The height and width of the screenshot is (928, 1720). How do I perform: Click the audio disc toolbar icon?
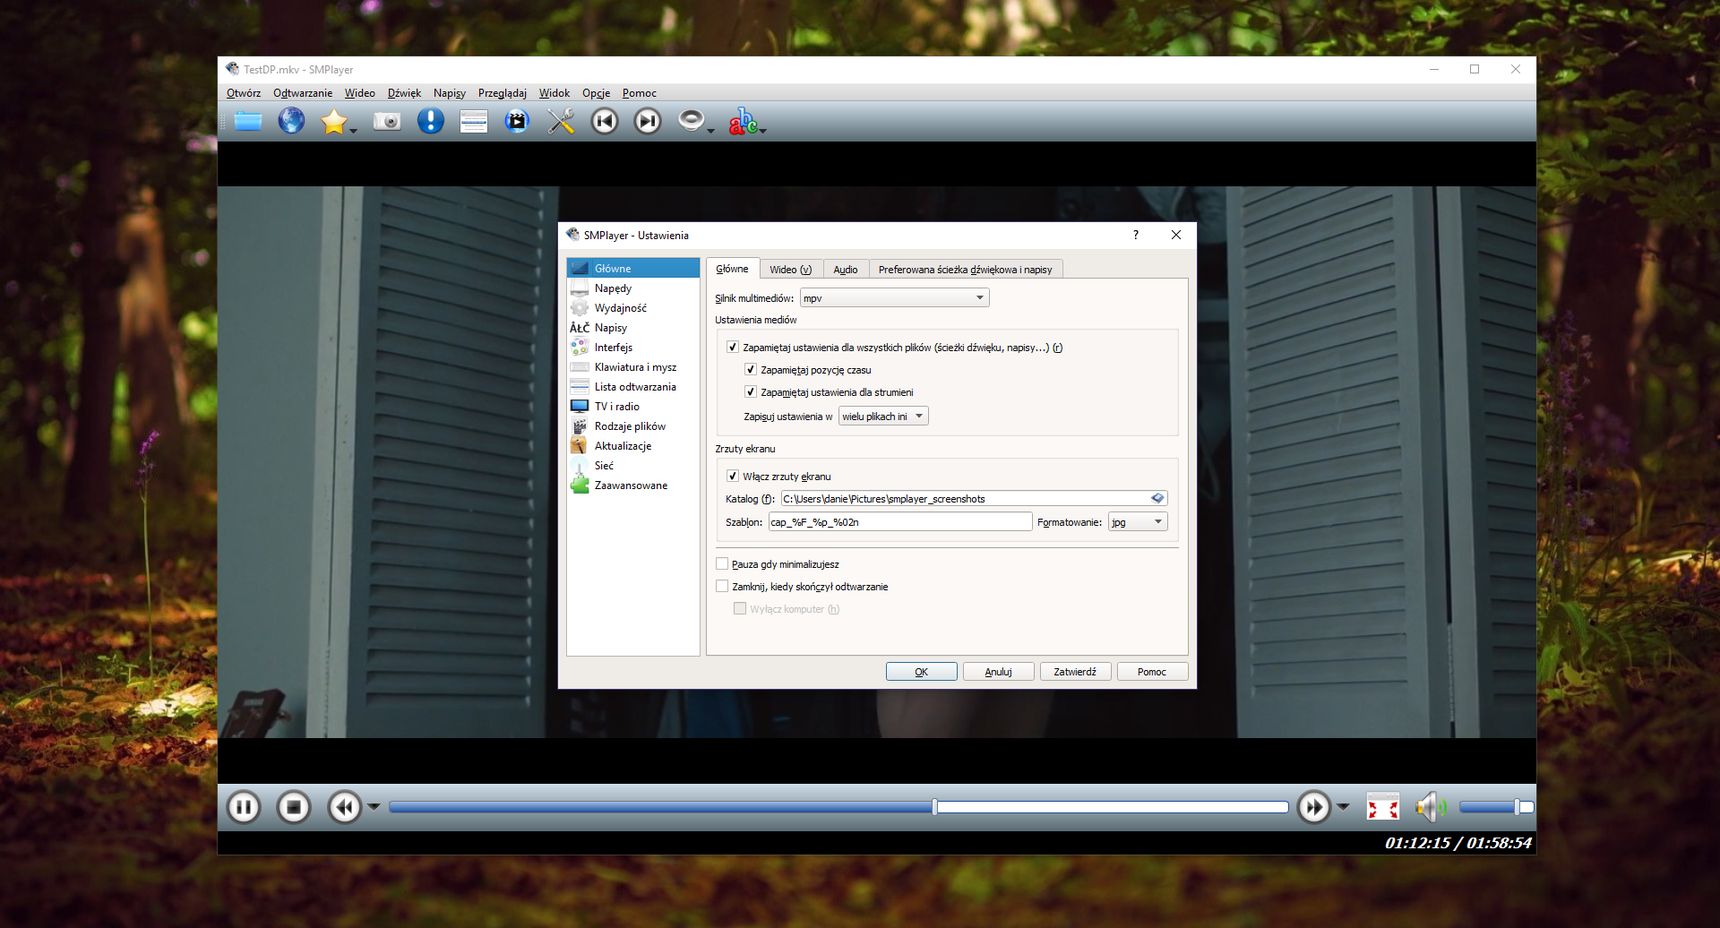(691, 122)
